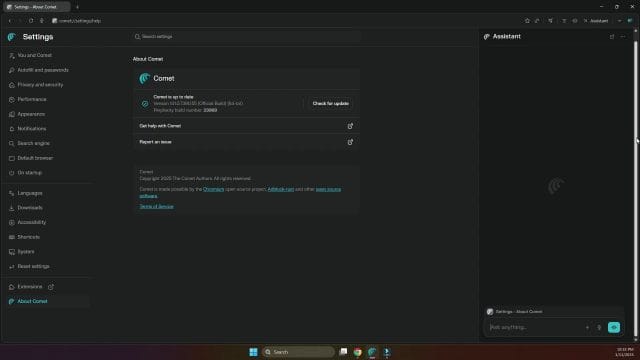Go to Accessibility settings

(x=31, y=222)
